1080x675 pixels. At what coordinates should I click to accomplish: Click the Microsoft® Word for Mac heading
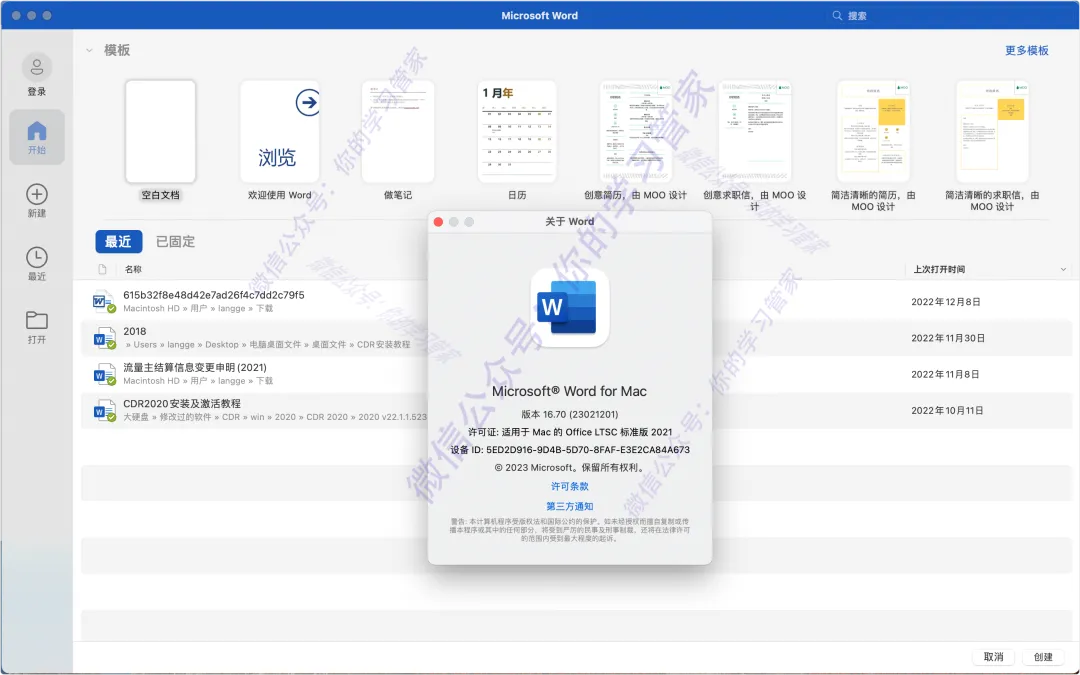(569, 391)
